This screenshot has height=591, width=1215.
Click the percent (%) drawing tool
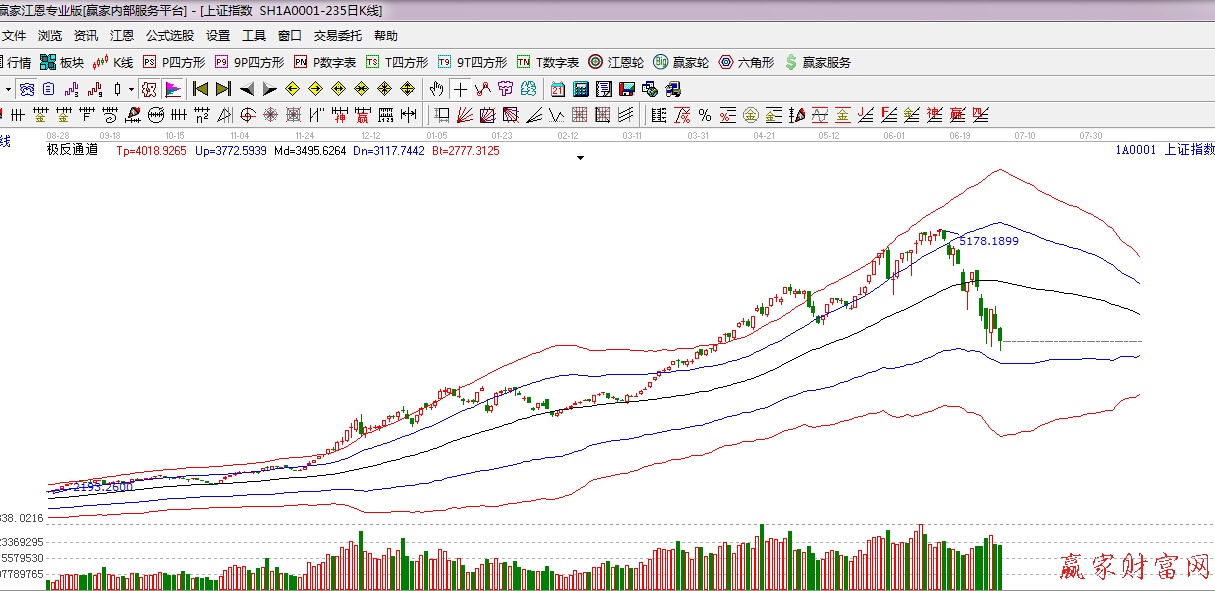[x=705, y=114]
